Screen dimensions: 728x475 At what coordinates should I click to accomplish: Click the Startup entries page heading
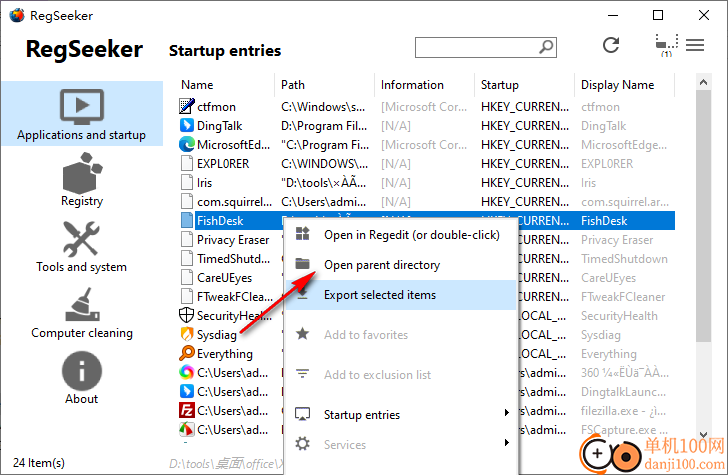225,51
